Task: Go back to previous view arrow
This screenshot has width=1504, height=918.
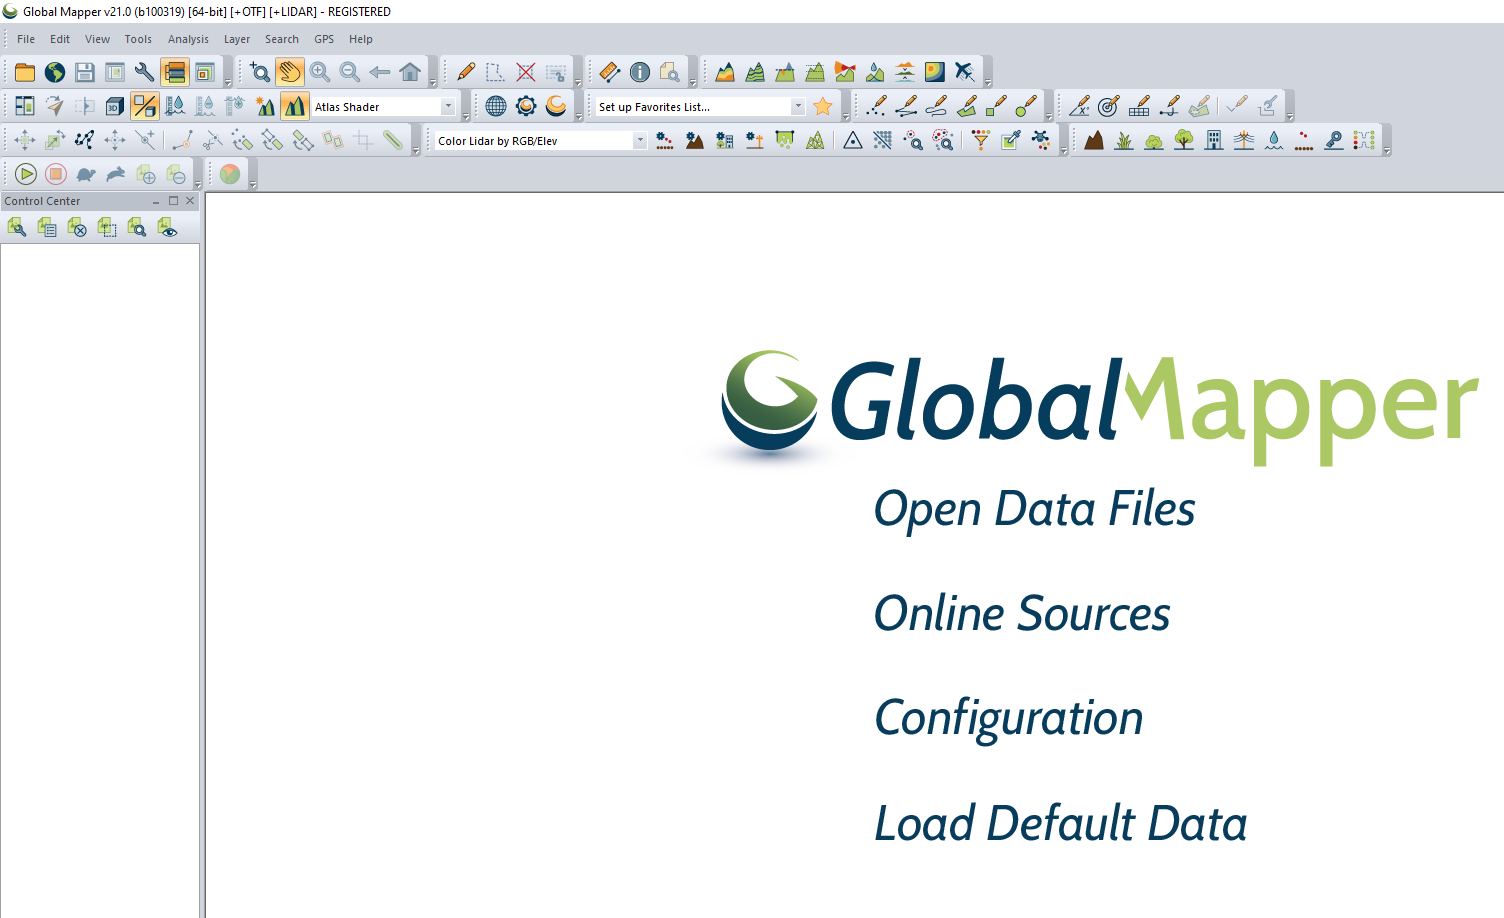Action: (x=380, y=72)
